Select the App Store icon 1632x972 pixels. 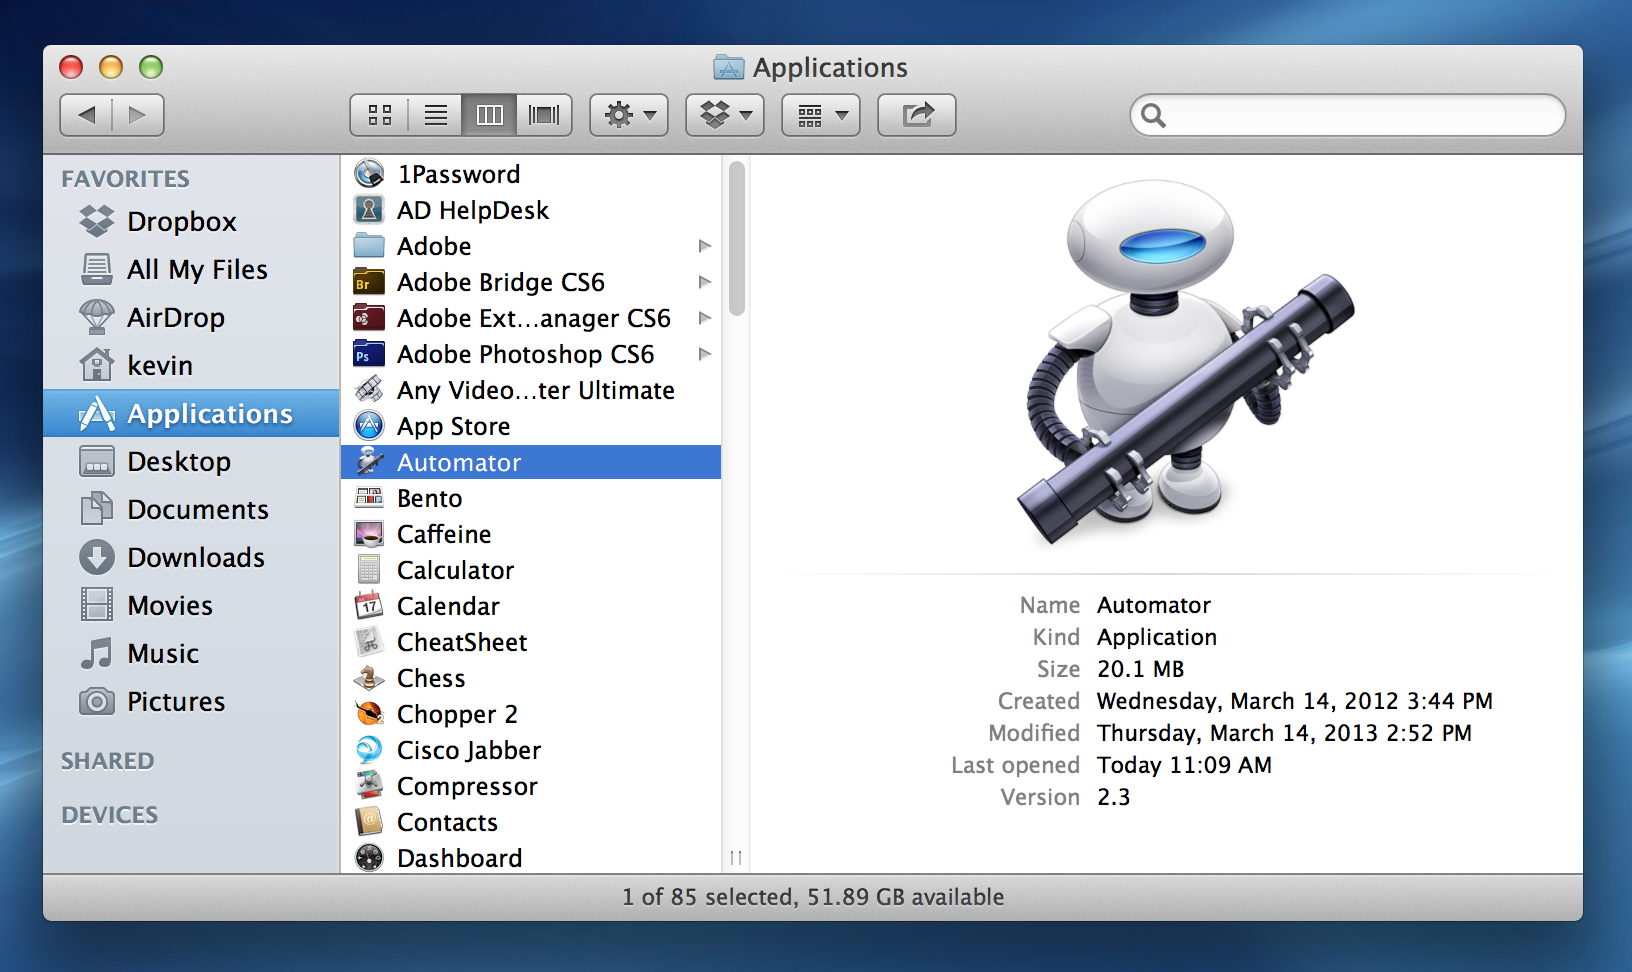369,426
